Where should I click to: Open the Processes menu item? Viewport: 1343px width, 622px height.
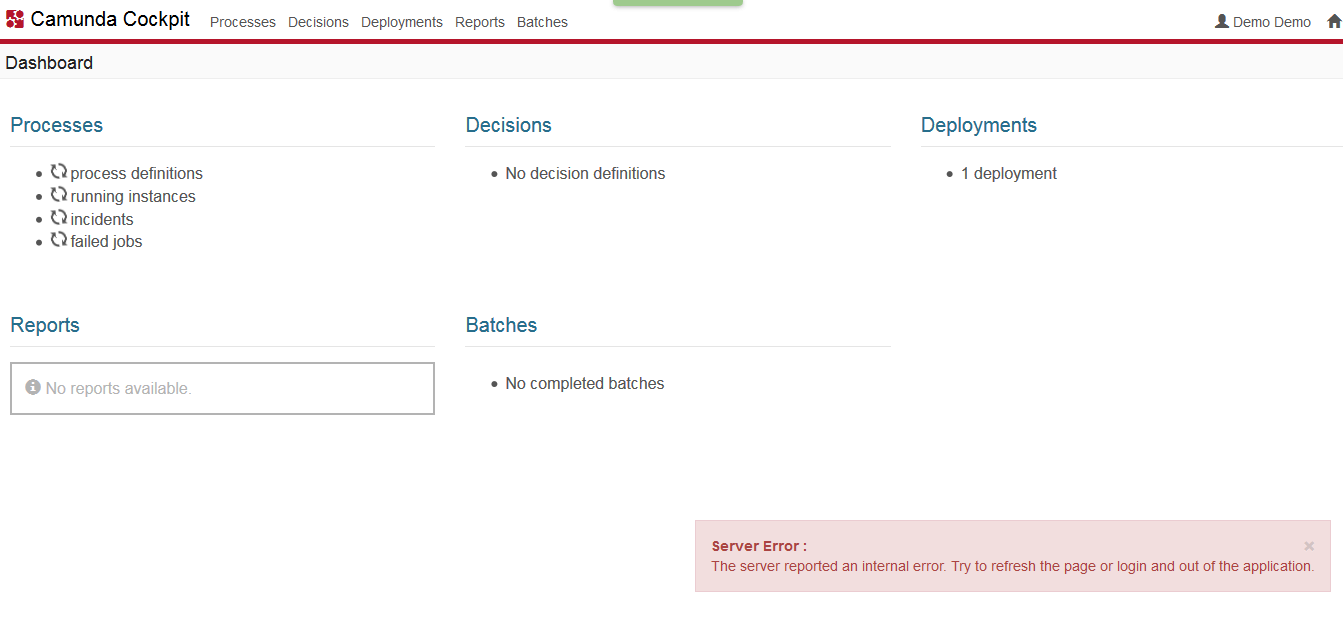pyautogui.click(x=242, y=22)
